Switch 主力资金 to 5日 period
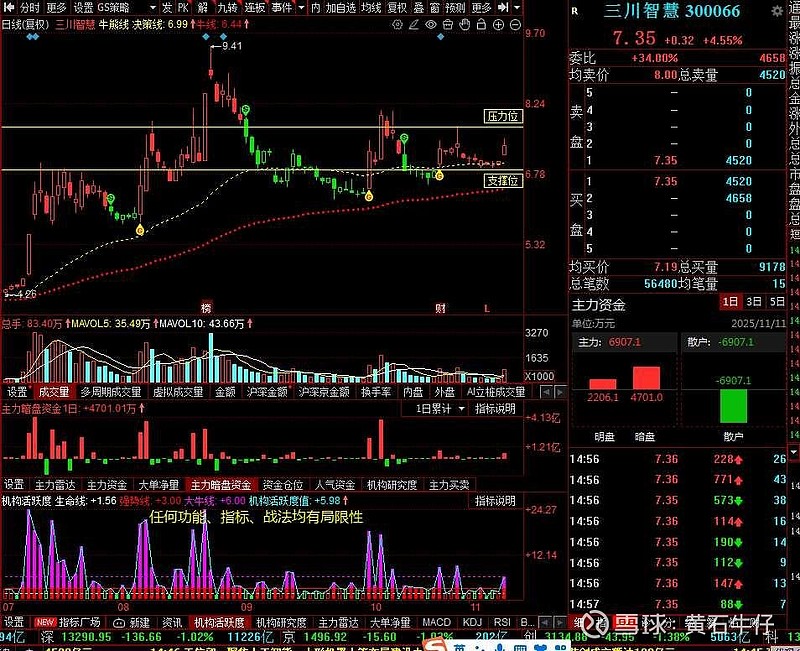800x651 pixels. click(x=777, y=302)
